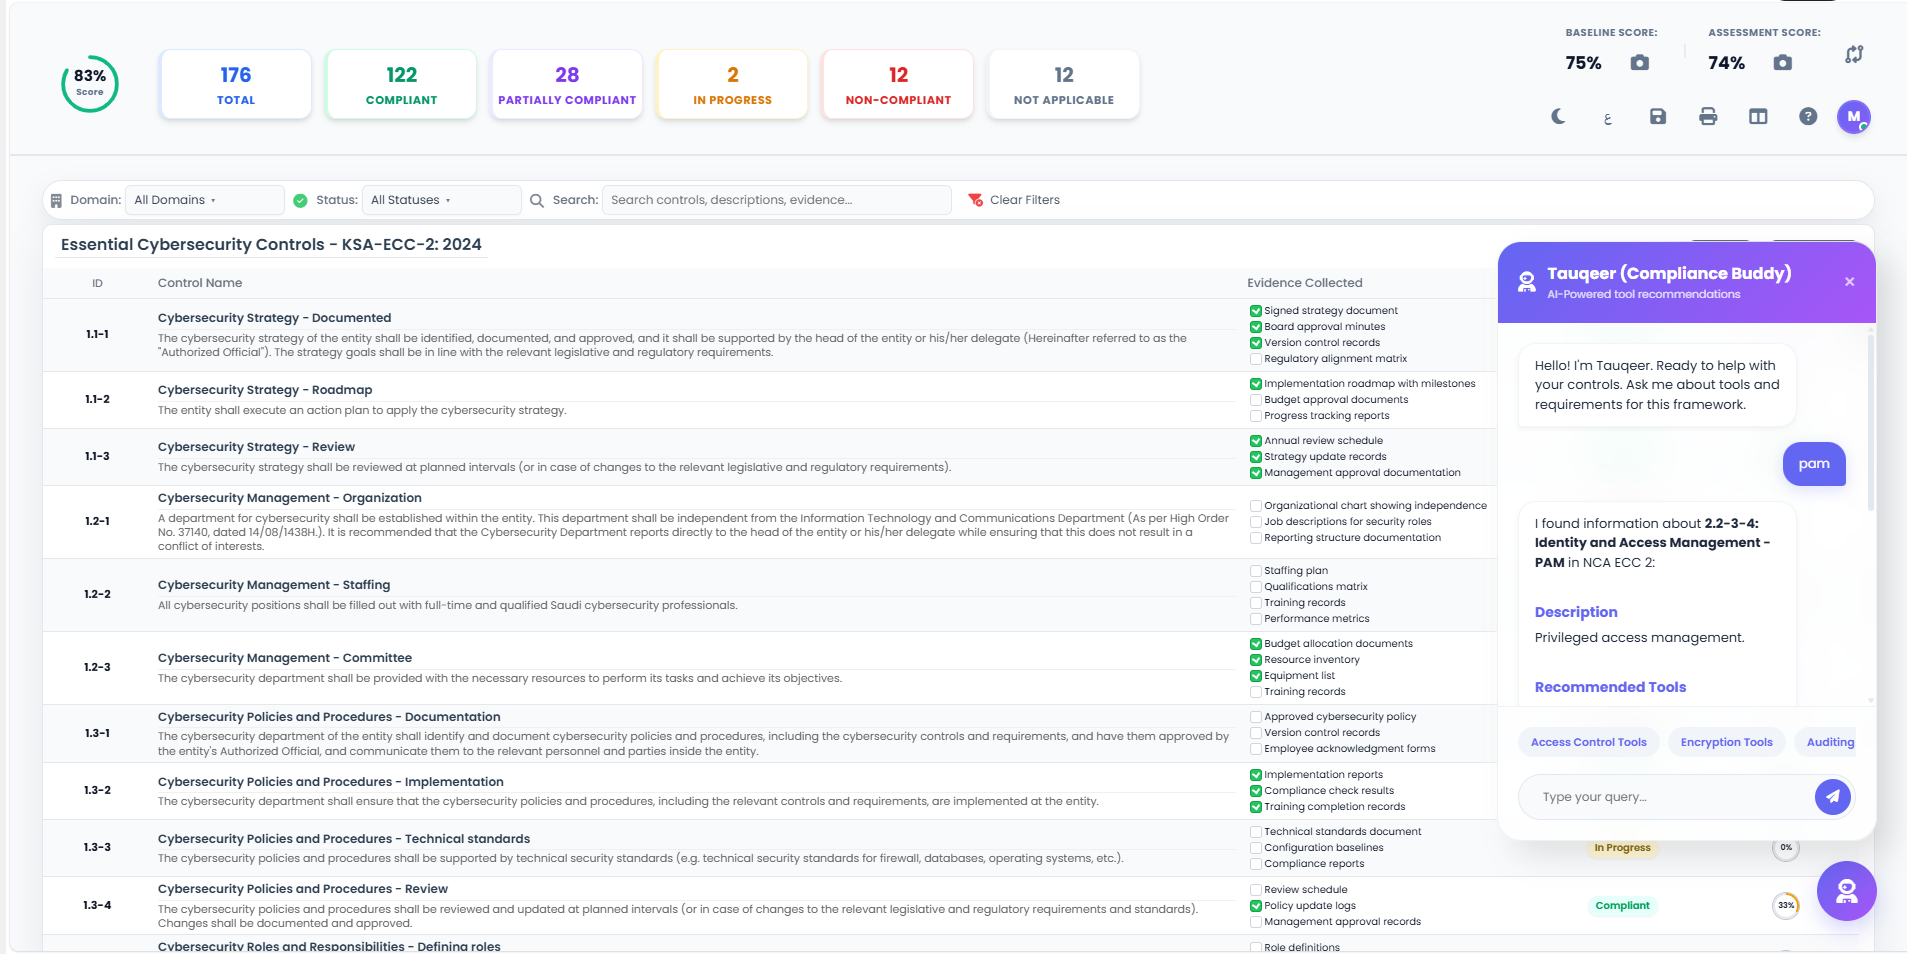
Task: Open the help question mark icon
Action: 1808,117
